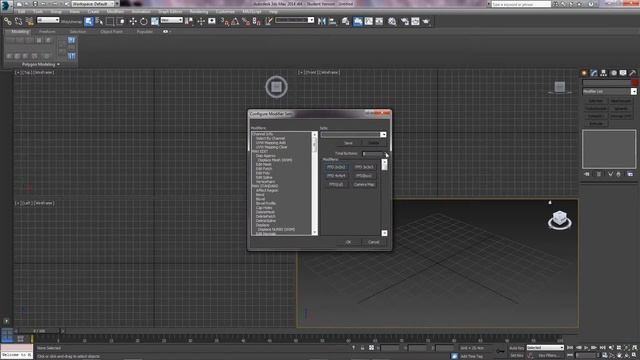Click the Pin Stack icon
This screenshot has height=360, width=640.
coord(587,174)
